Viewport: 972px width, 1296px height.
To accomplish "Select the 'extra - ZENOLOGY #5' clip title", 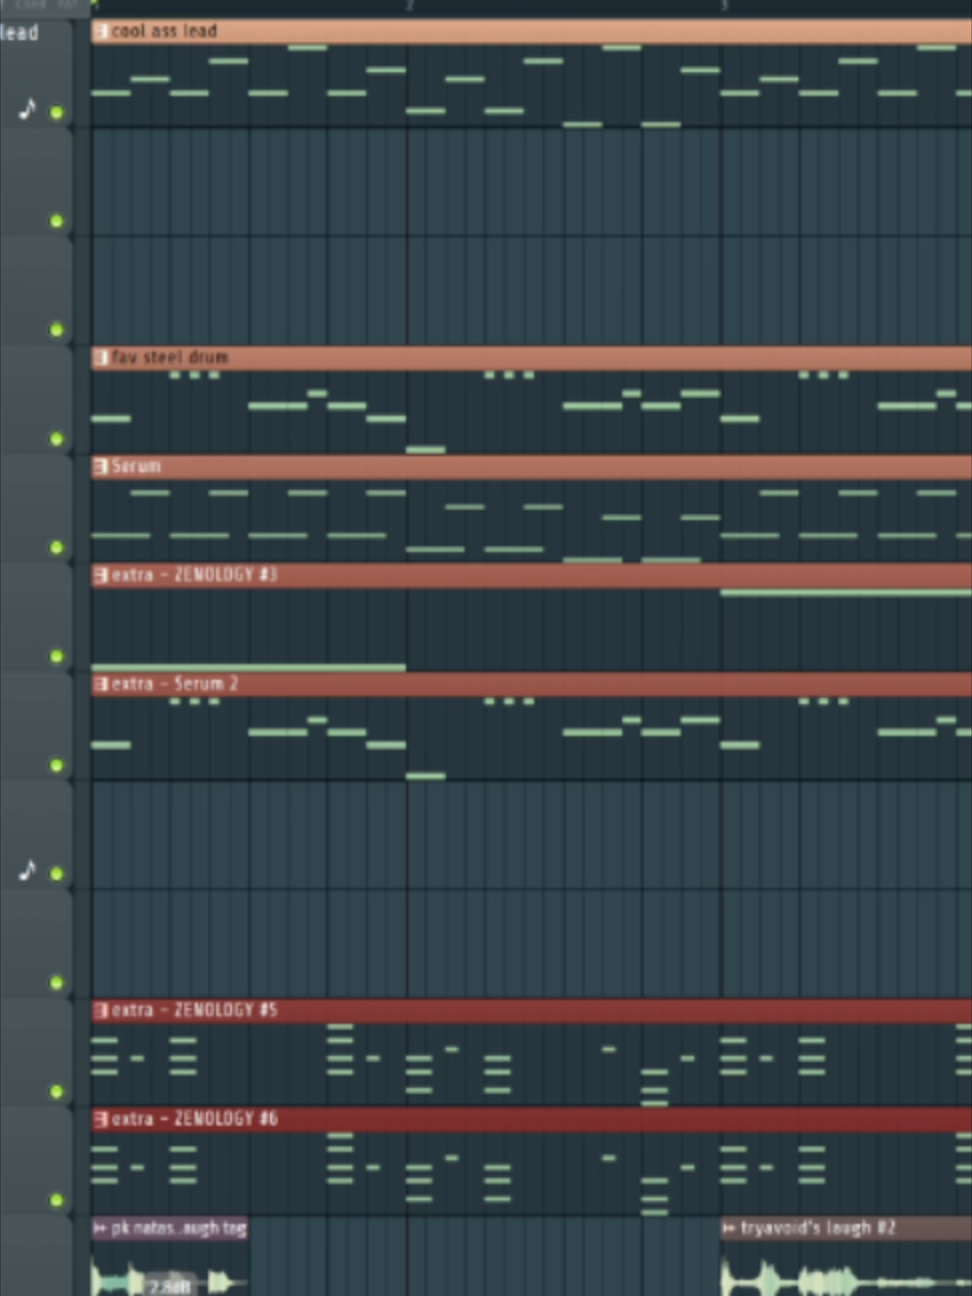I will tap(195, 1011).
